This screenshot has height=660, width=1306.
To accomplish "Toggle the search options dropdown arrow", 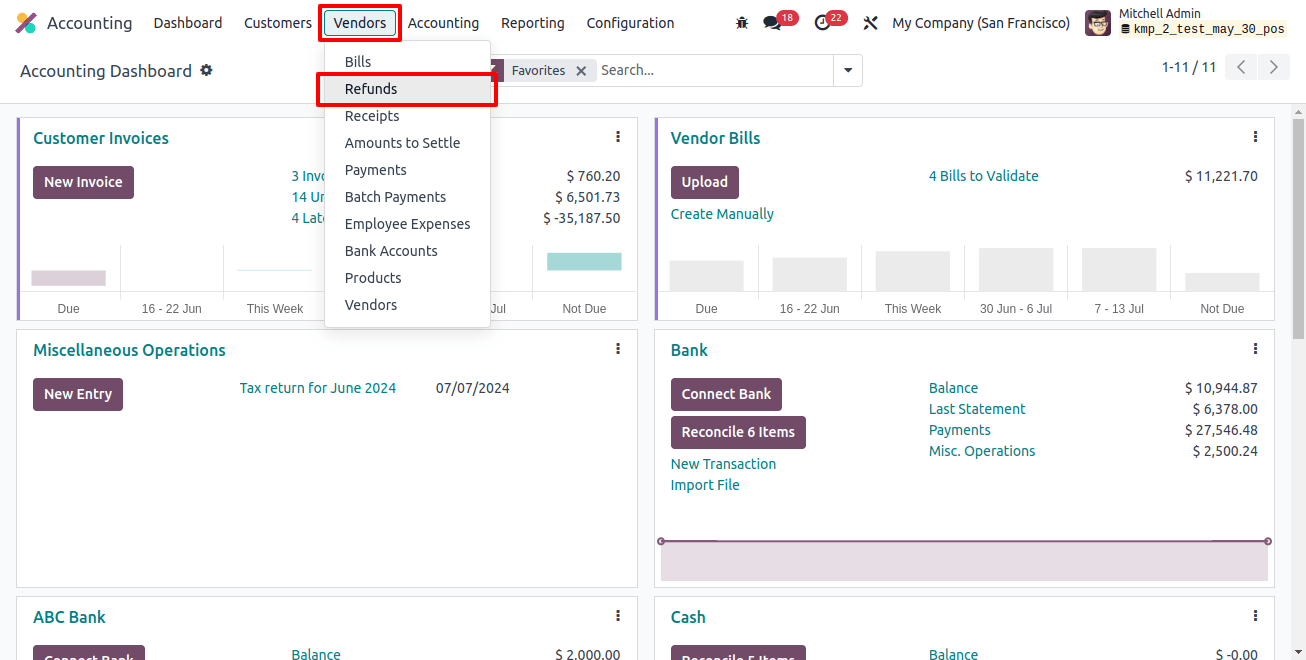I will pos(848,70).
